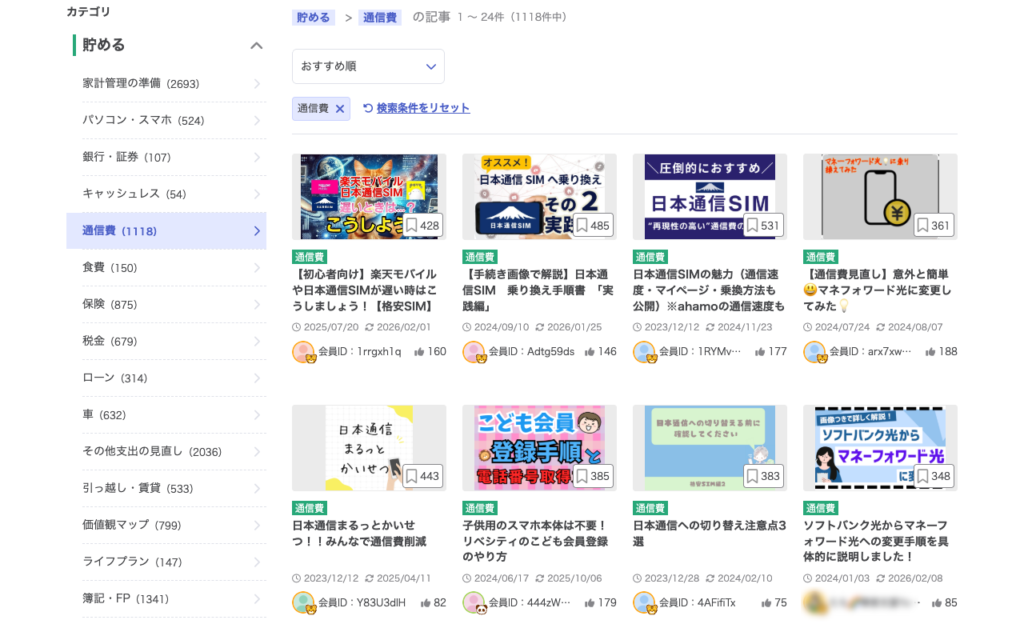Bookmark the article with 485 saves
1024x628 pixels.
pos(581,226)
